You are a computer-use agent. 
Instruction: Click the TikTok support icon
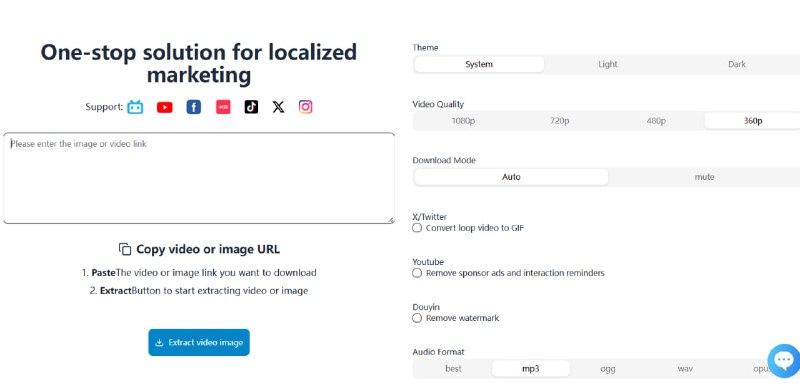tap(251, 107)
